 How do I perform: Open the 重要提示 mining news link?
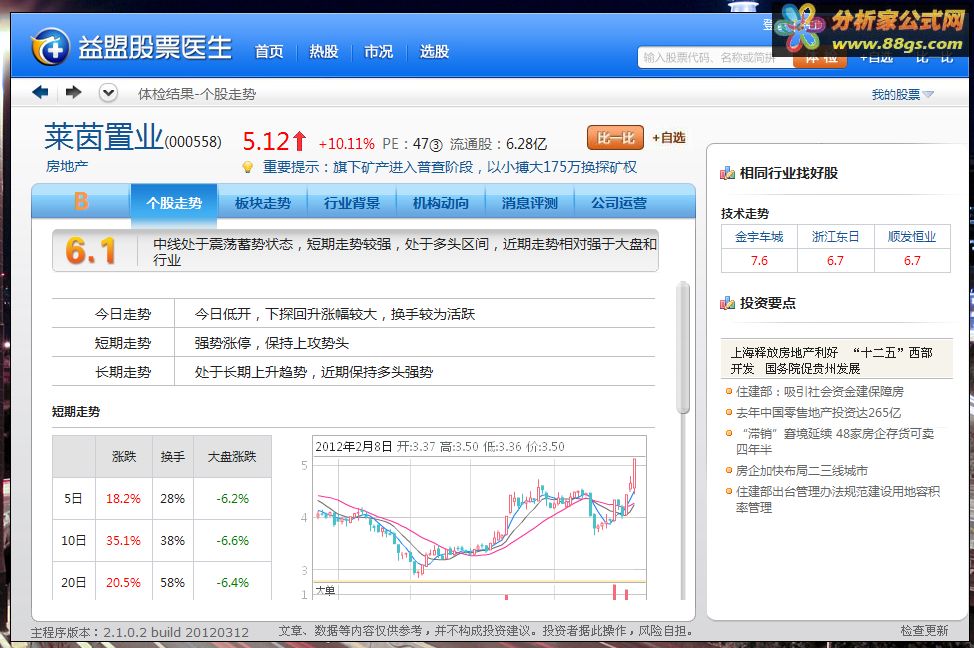coord(450,167)
